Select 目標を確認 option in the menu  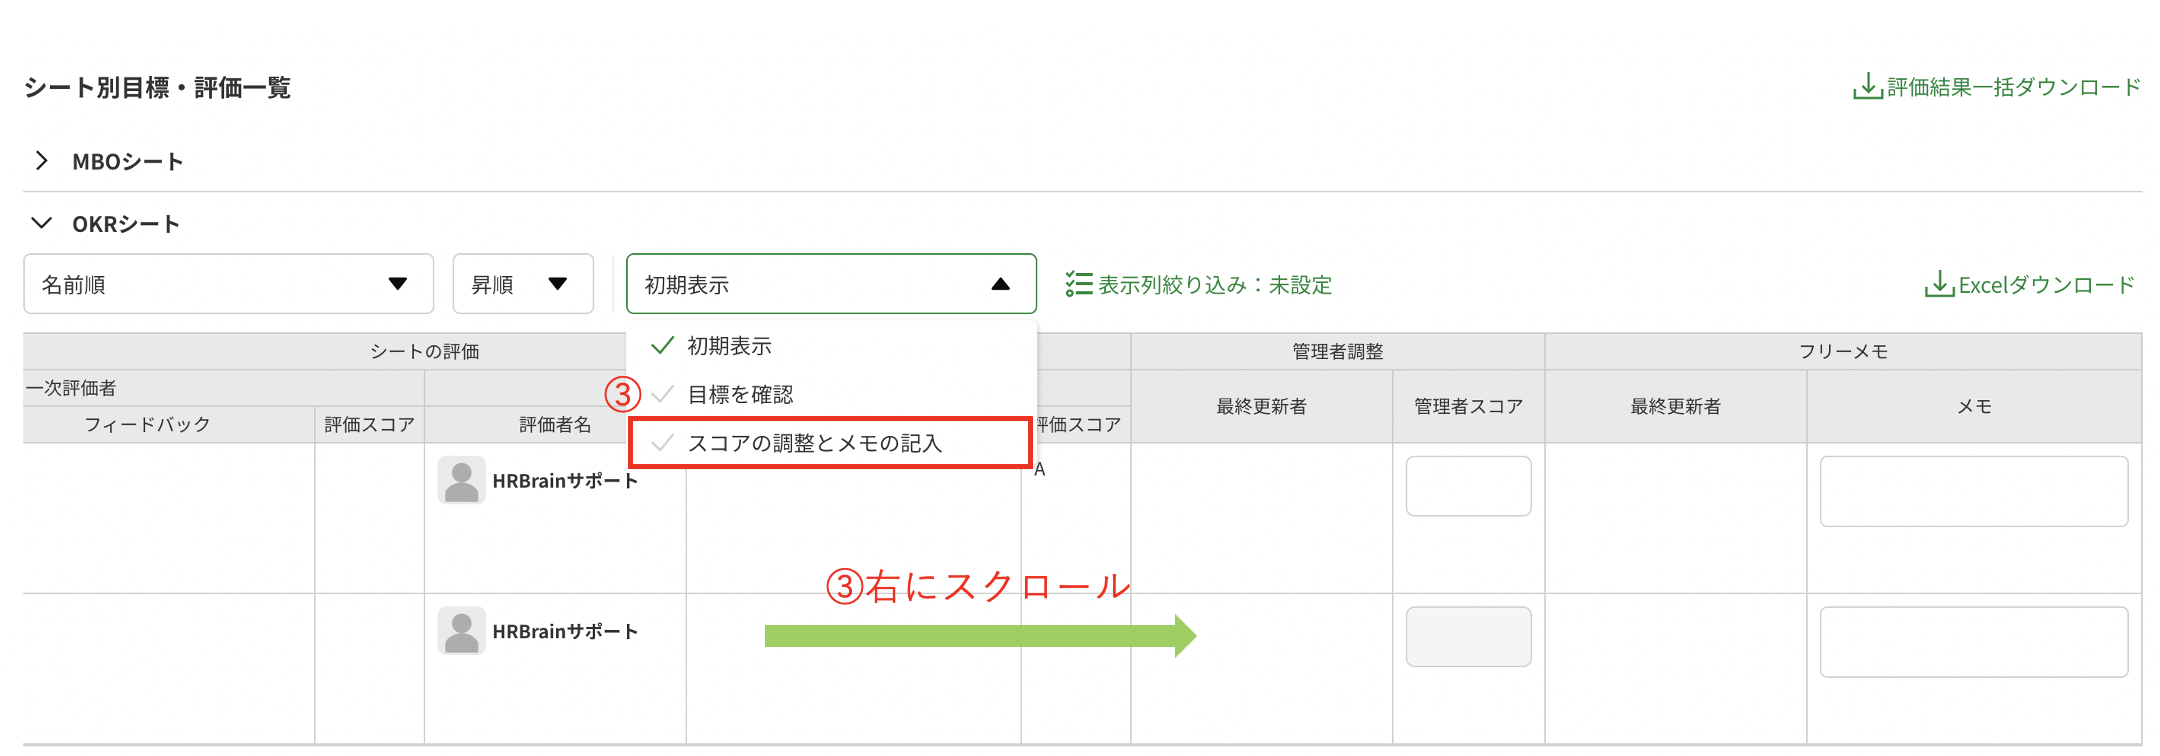tap(740, 394)
